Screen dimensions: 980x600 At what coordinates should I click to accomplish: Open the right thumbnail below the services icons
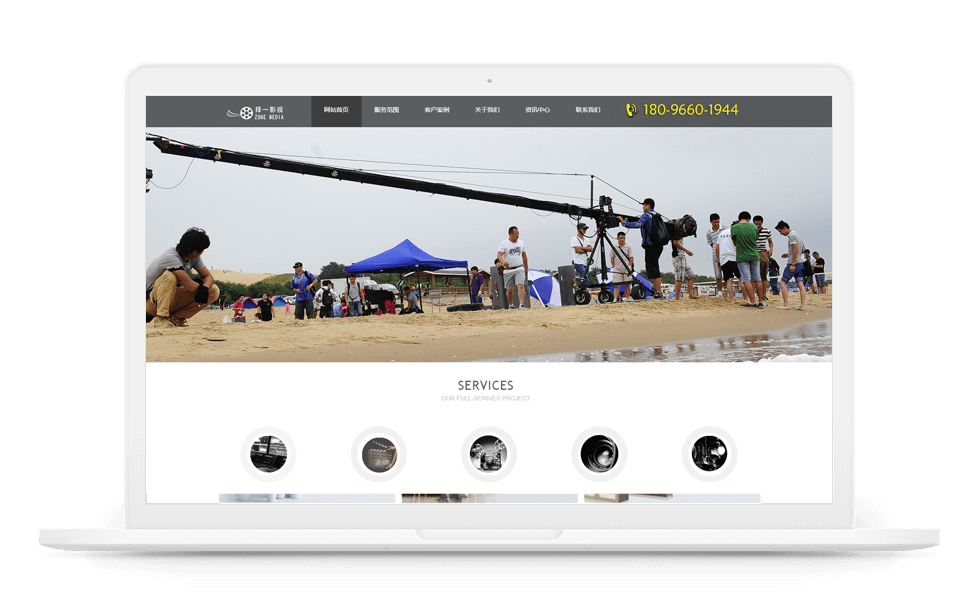click(x=672, y=497)
